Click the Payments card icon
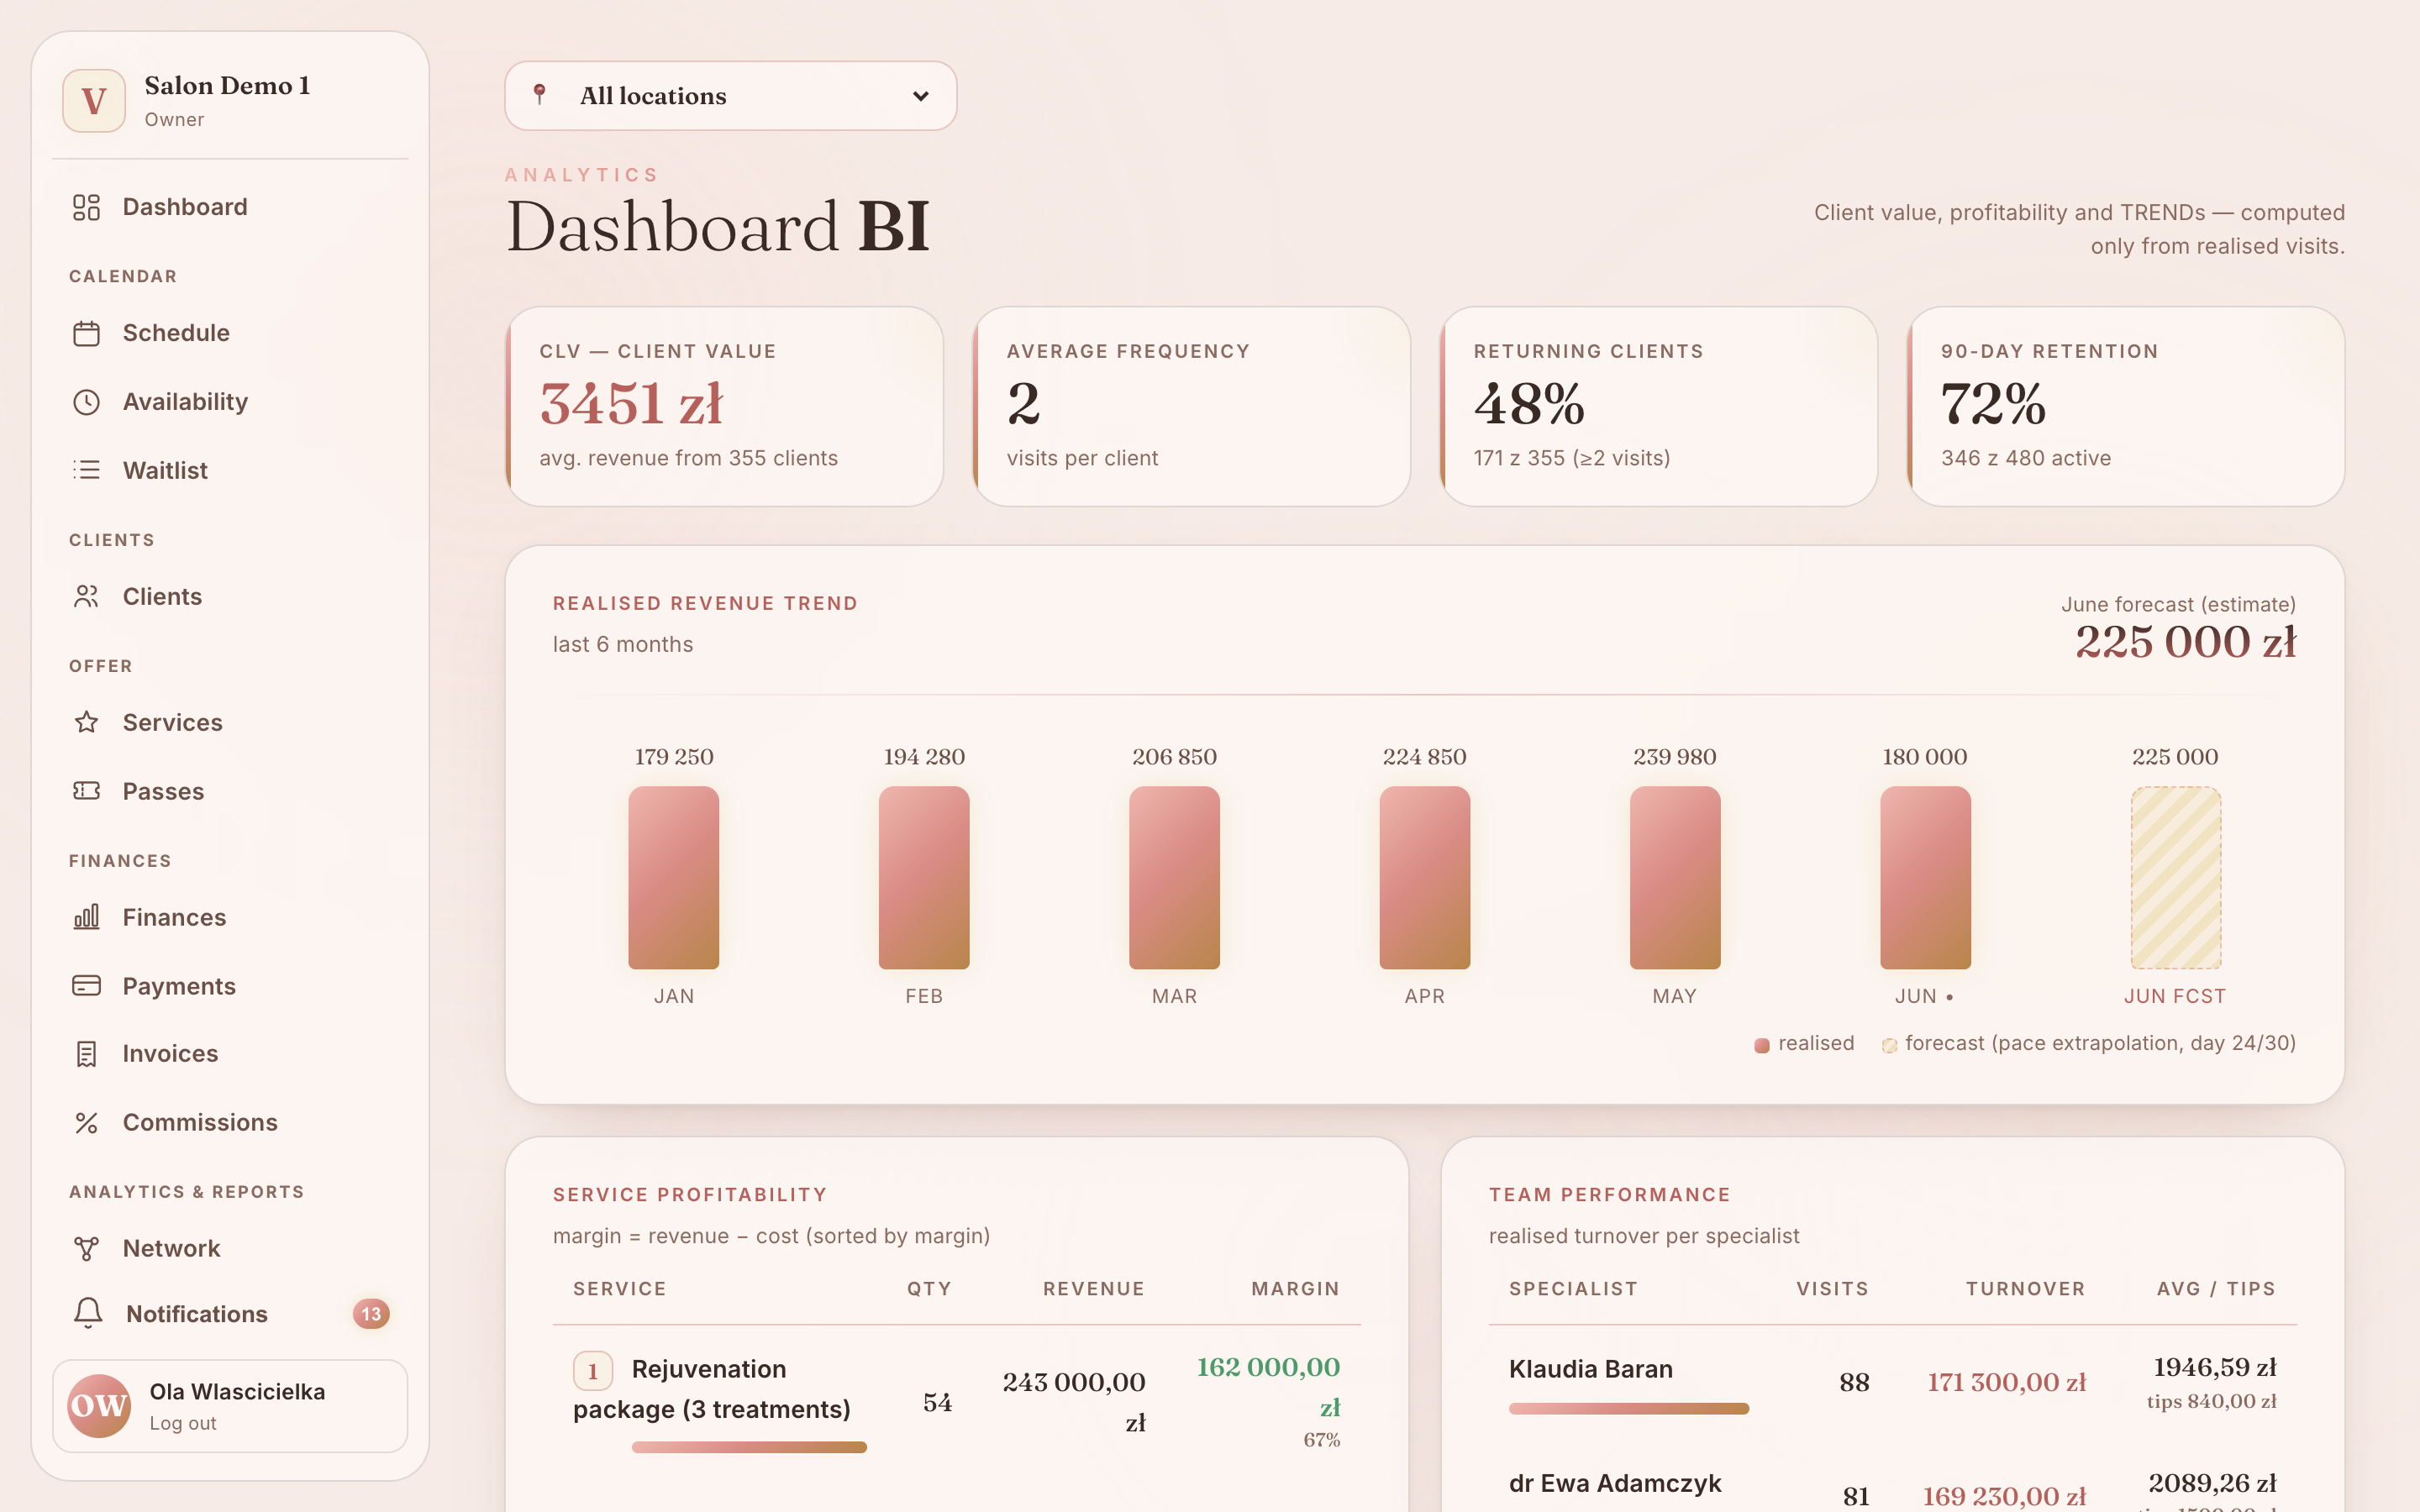The image size is (2420, 1512). 87,986
